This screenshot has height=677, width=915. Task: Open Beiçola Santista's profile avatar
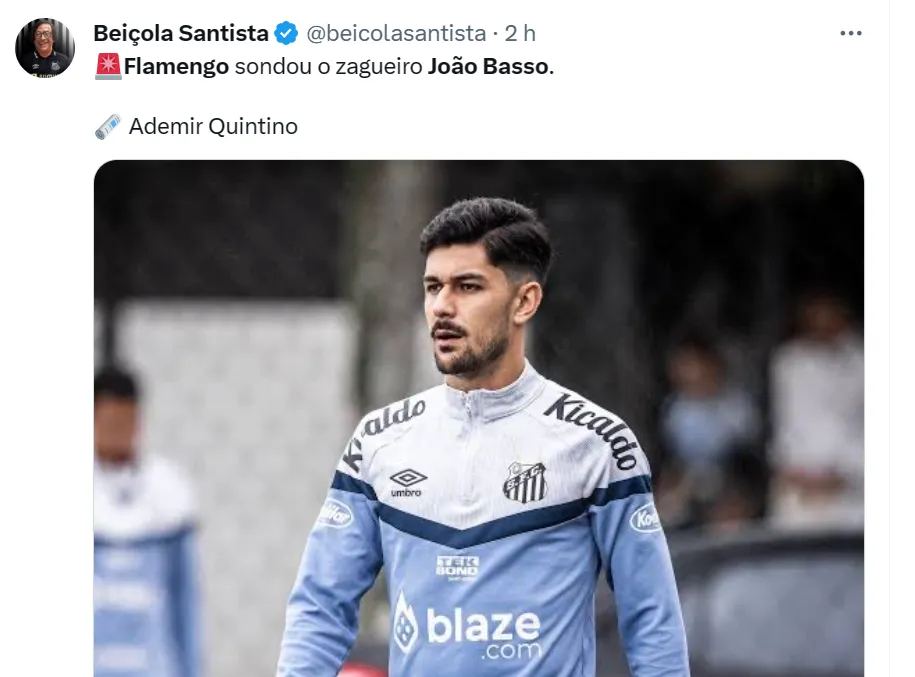[x=45, y=47]
